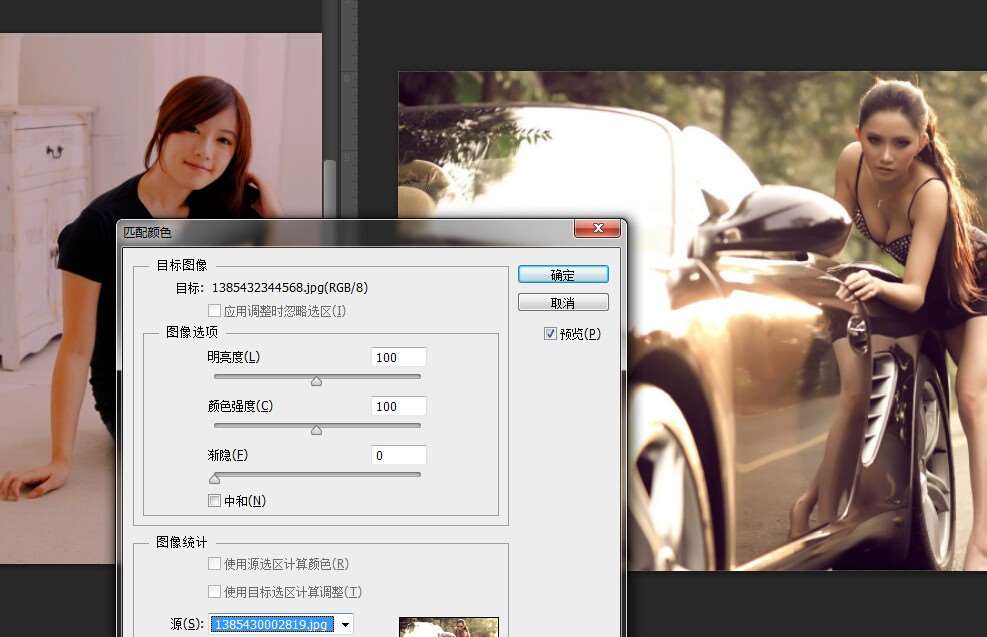Check 使用目标选区计算调整 option
Image resolution: width=987 pixels, height=637 pixels.
tap(214, 592)
